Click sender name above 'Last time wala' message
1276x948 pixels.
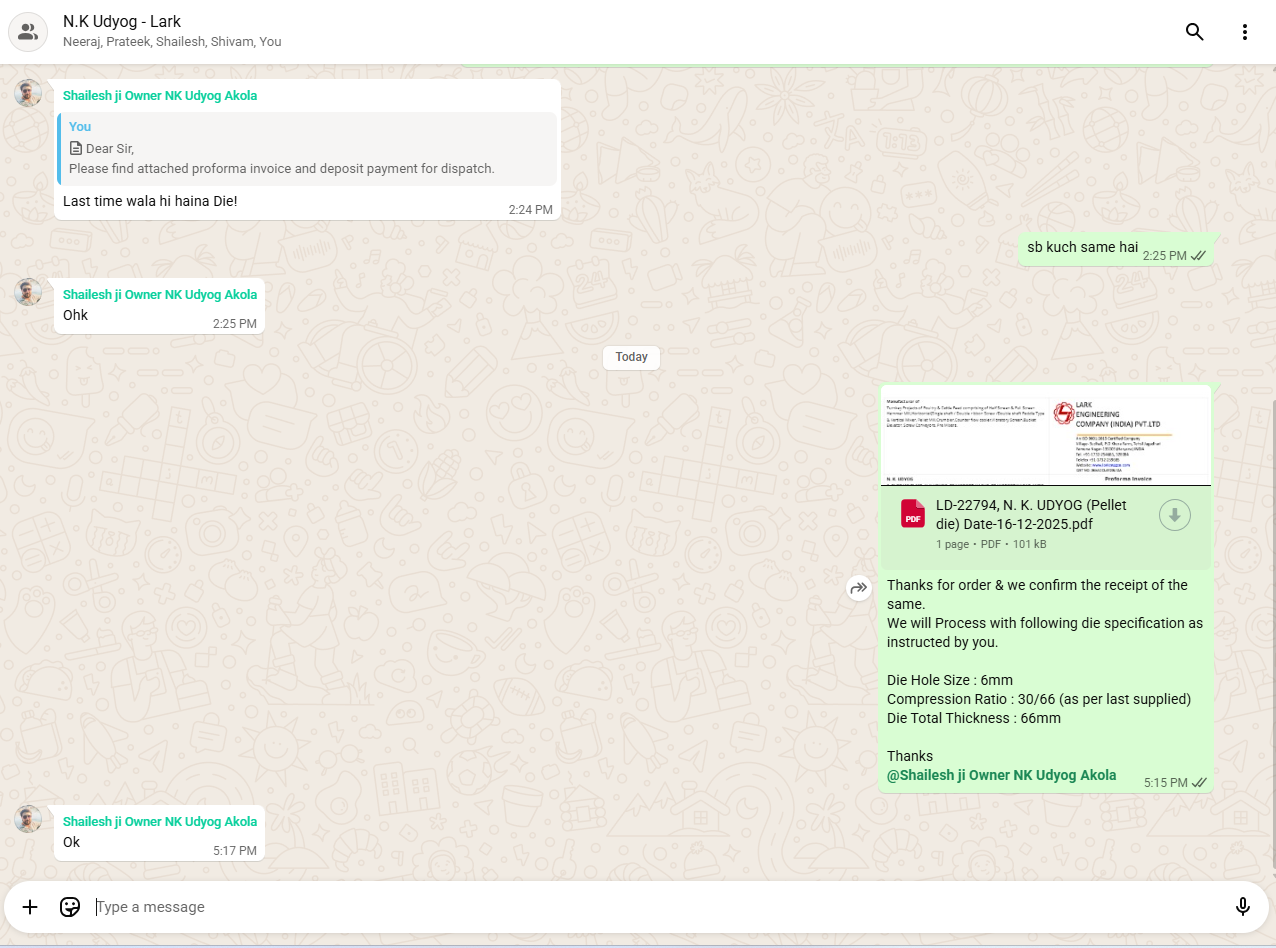pyautogui.click(x=160, y=96)
